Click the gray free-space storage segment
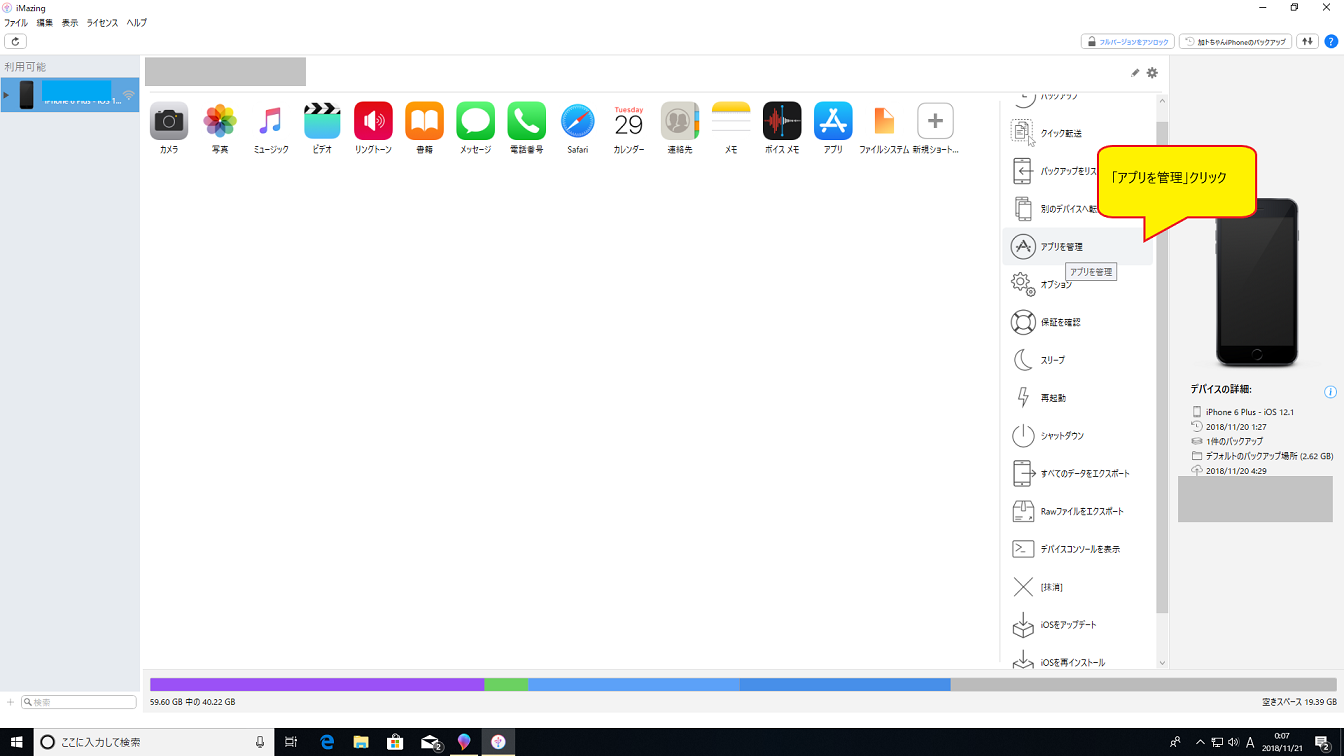The height and width of the screenshot is (756, 1344). coord(1144,685)
